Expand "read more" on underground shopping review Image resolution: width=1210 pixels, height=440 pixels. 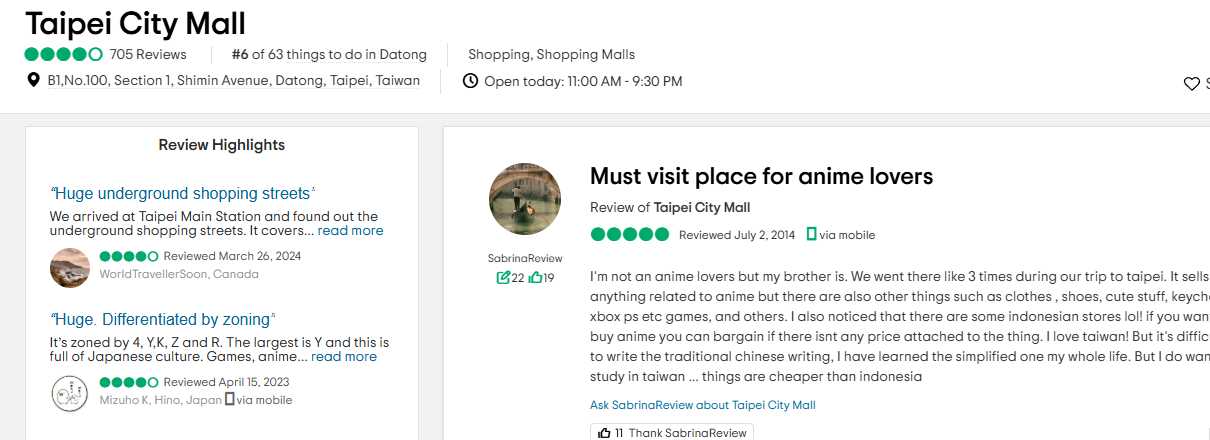pyautogui.click(x=350, y=231)
